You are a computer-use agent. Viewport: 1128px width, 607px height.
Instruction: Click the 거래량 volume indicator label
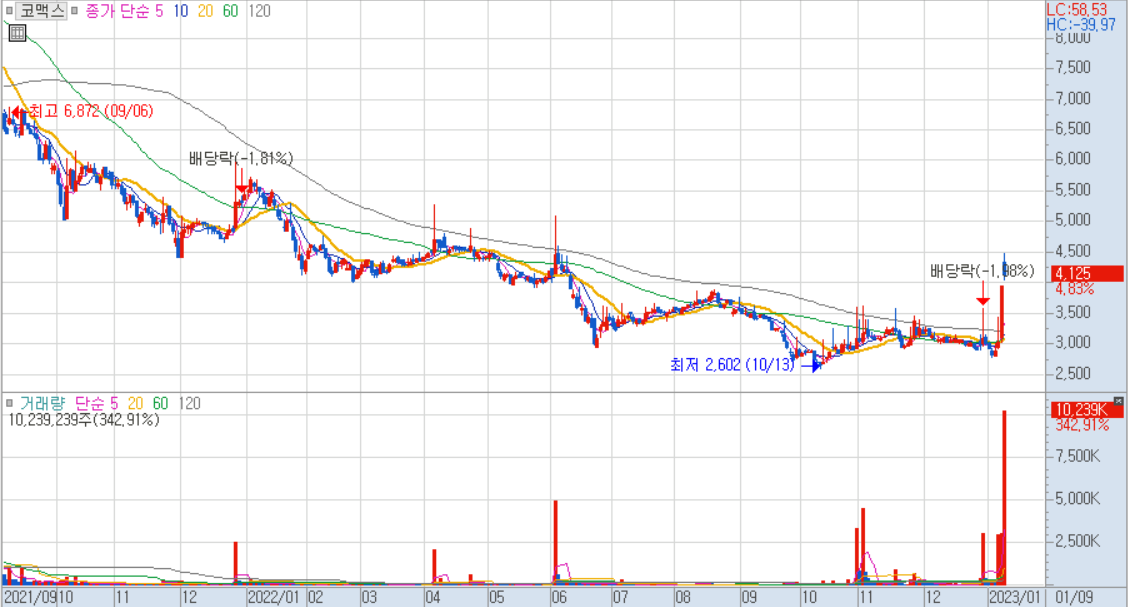42,403
